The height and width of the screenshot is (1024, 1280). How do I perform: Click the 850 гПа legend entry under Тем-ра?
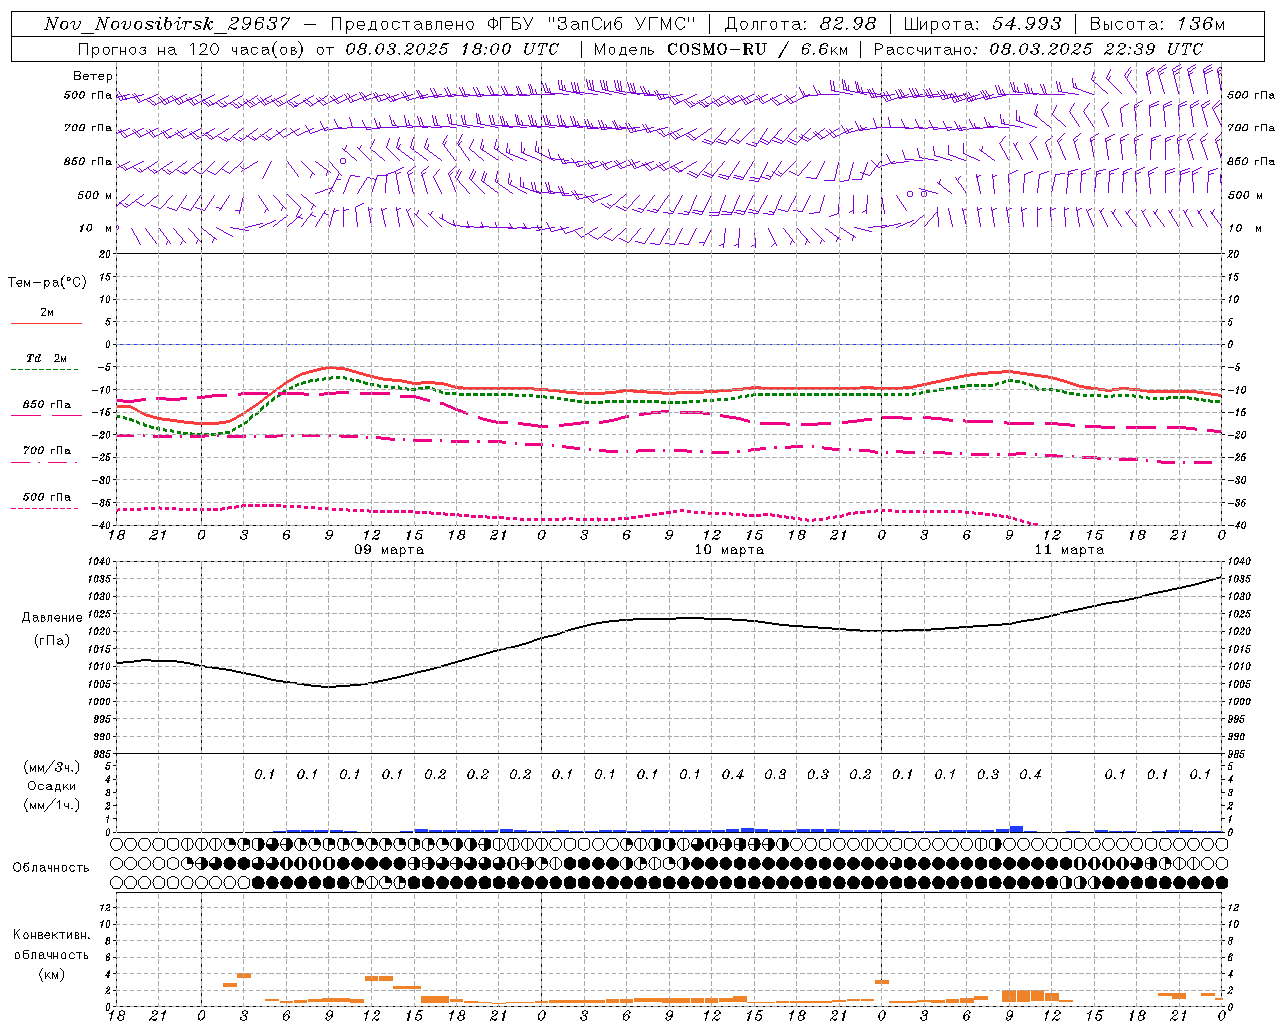(47, 405)
